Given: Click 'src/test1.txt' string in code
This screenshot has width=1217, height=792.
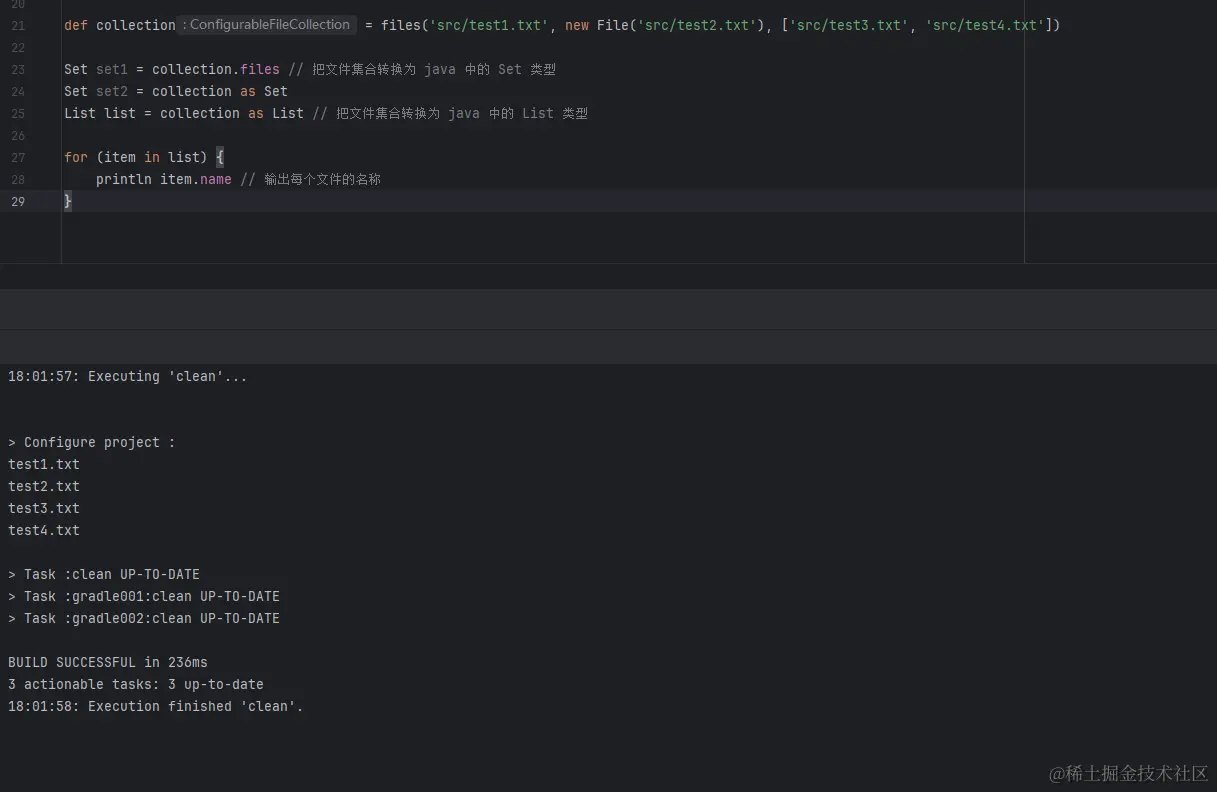Looking at the screenshot, I should click(489, 25).
